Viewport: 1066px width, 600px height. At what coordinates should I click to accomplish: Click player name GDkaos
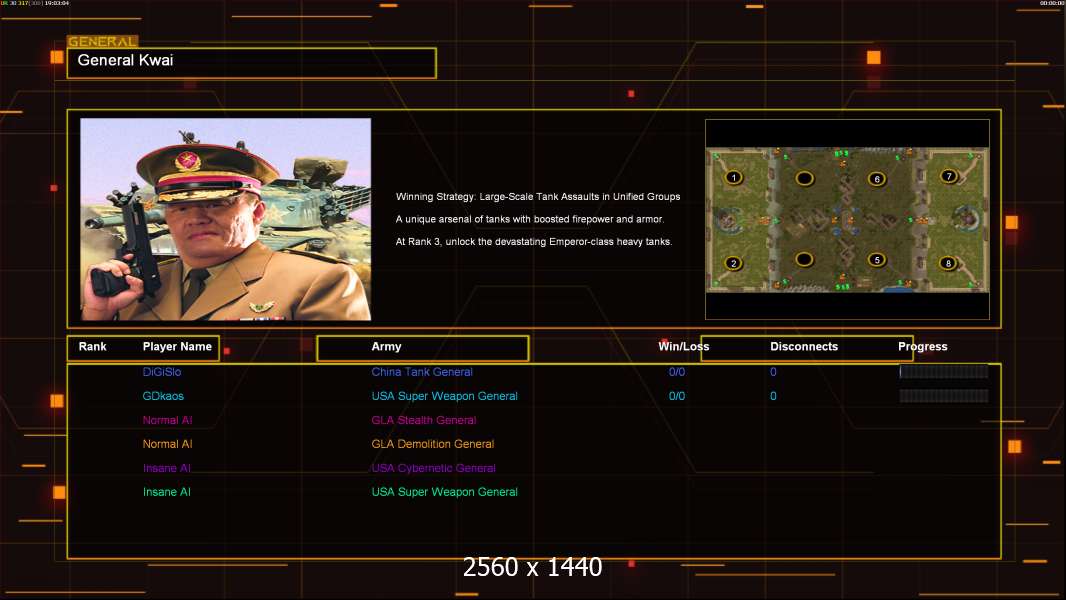[x=163, y=396]
